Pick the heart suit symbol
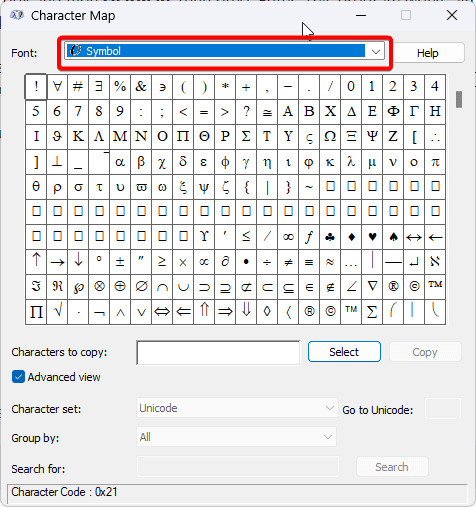This screenshot has width=476, height=507. coord(372,237)
